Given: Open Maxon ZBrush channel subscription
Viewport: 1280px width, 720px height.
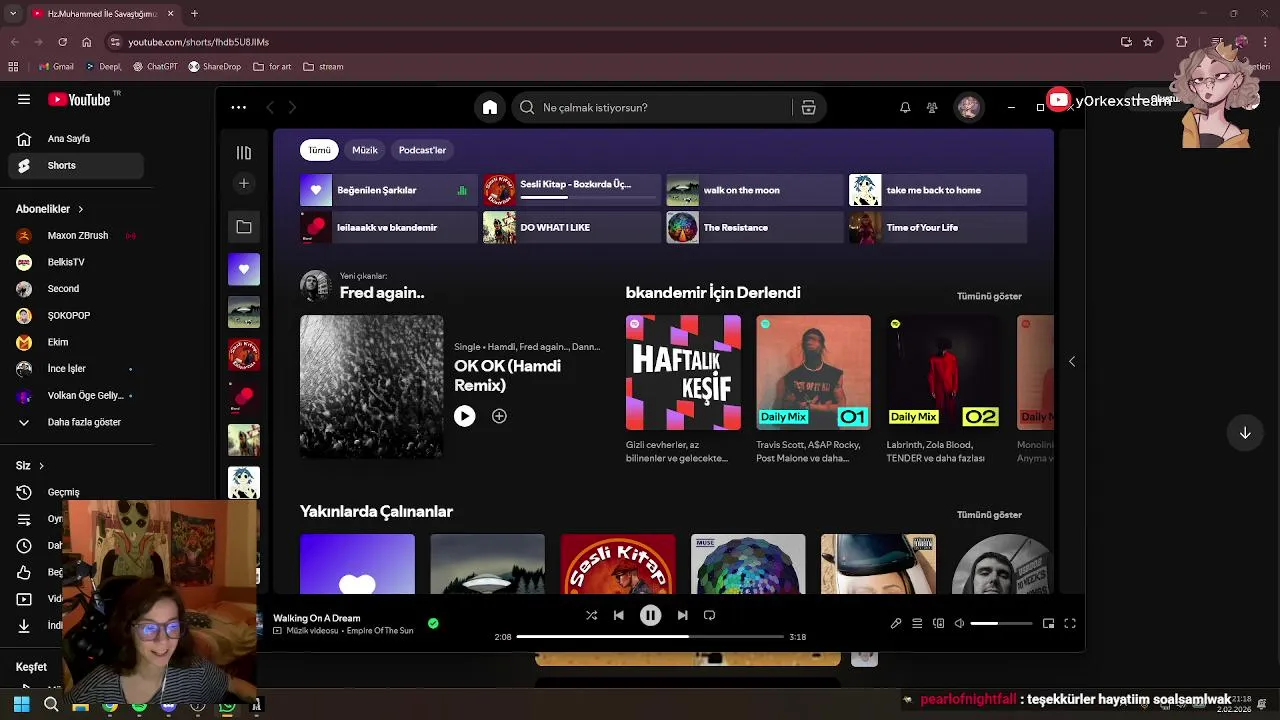Looking at the screenshot, I should point(76,236).
